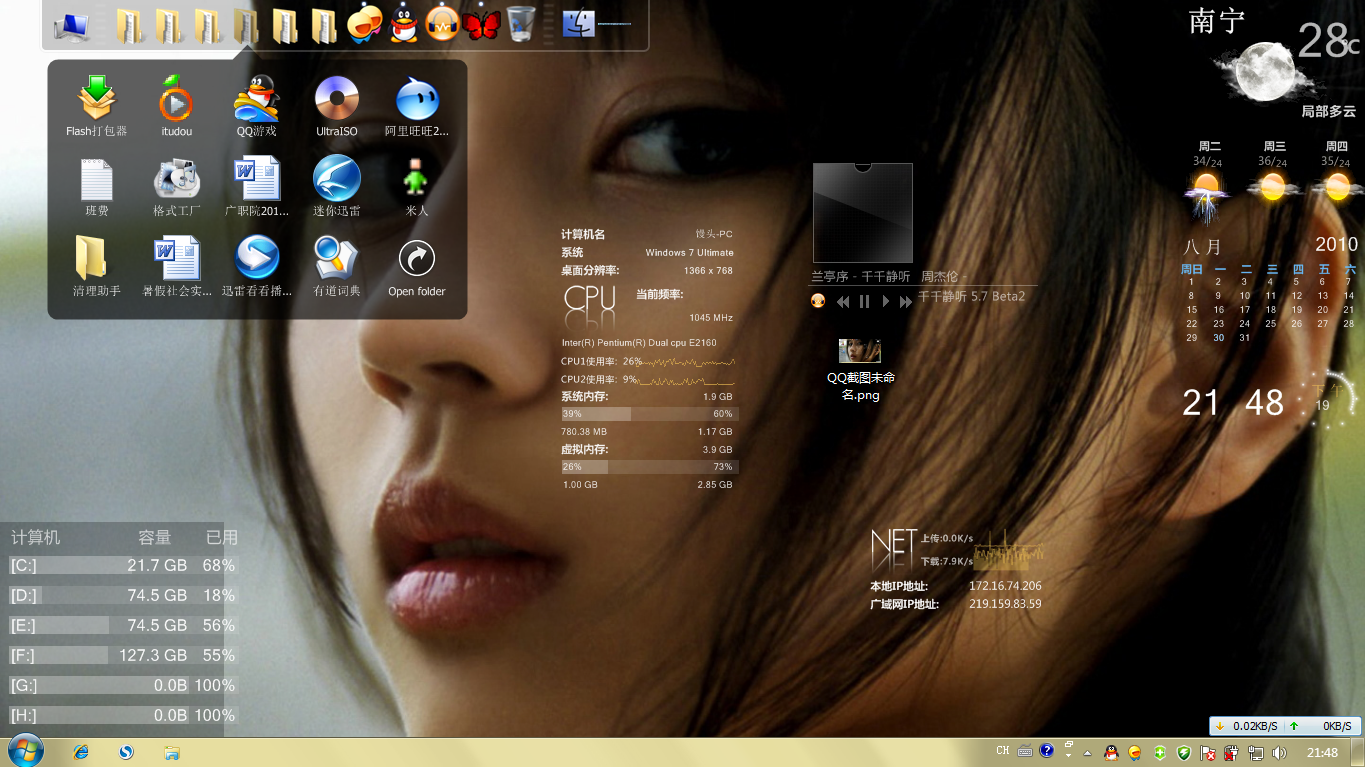Open the 米人 shortcut
The width and height of the screenshot is (1365, 767).
417,186
